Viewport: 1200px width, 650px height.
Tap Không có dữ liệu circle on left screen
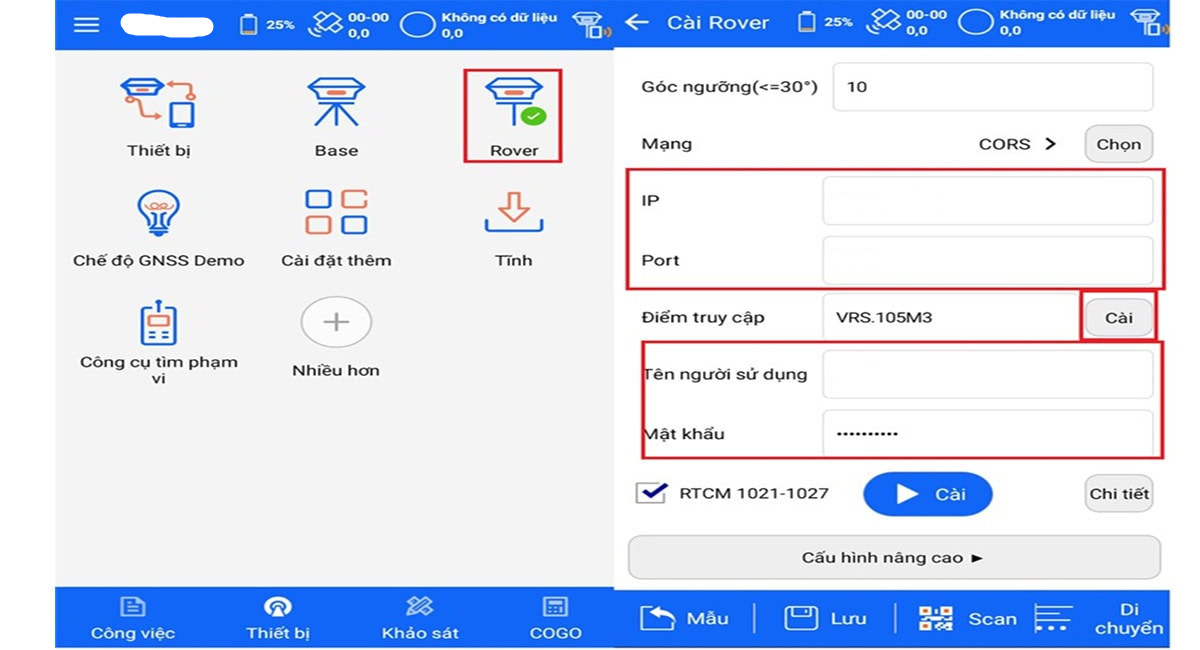click(418, 25)
